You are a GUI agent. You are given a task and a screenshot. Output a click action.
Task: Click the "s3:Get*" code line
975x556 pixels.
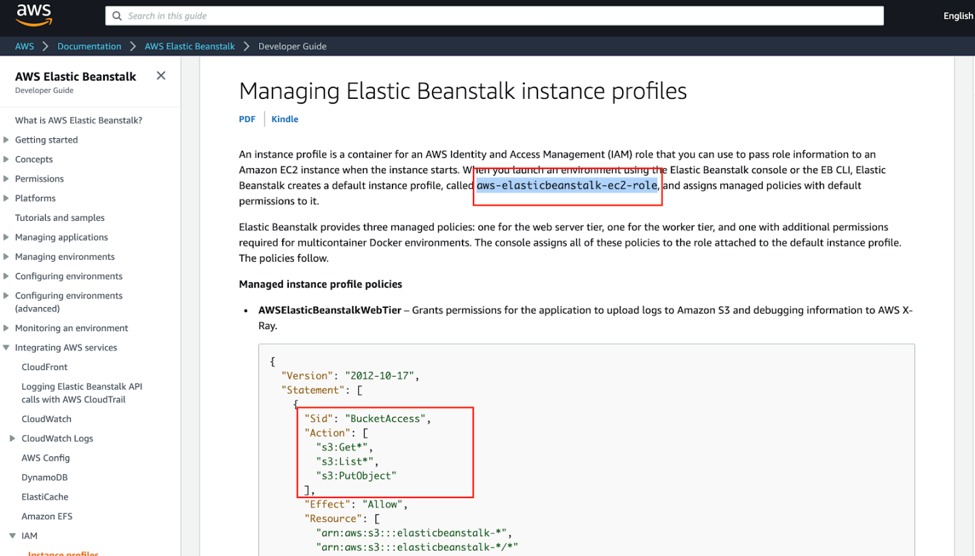pyautogui.click(x=344, y=447)
